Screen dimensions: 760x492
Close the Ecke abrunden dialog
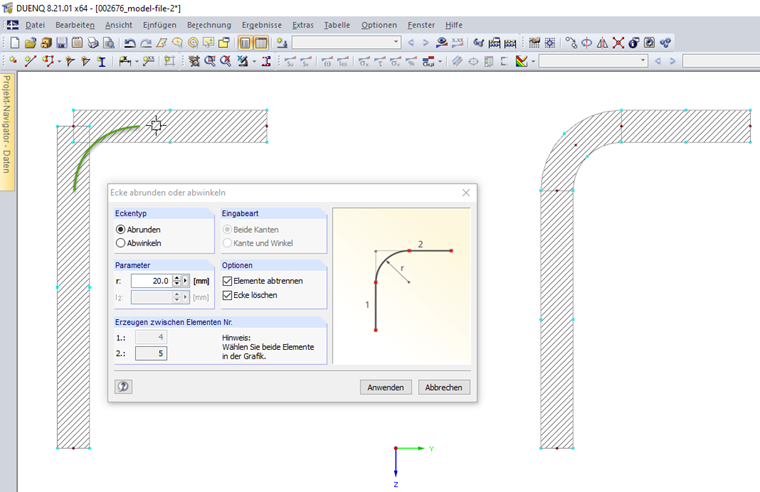point(466,193)
